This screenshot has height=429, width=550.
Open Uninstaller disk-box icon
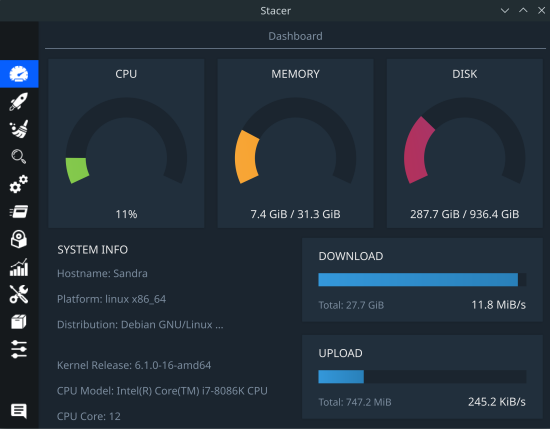pos(19,239)
